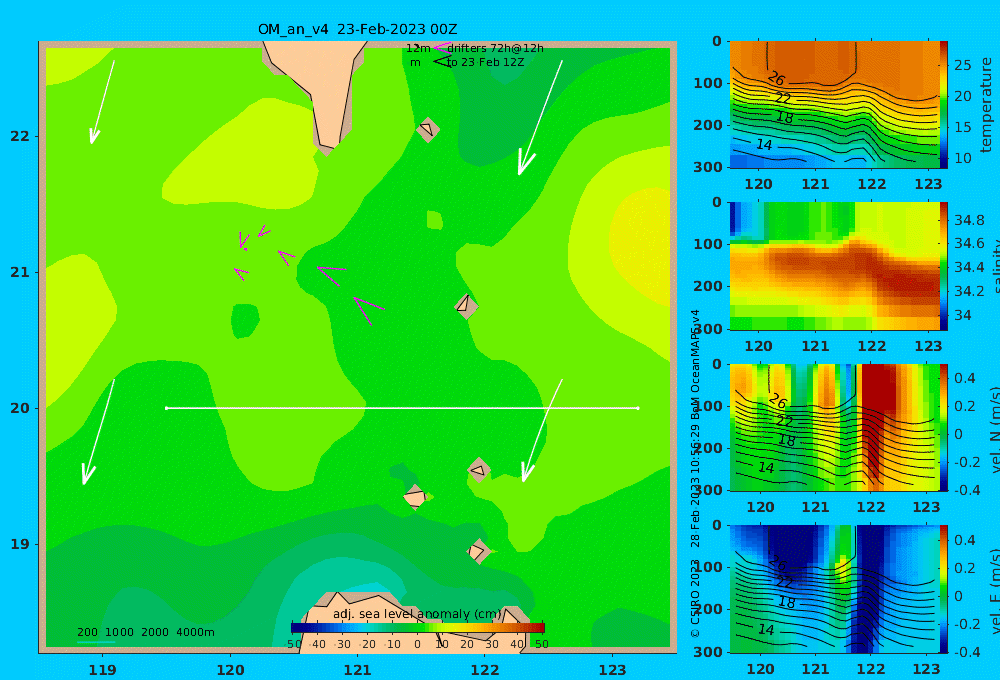Click the salinity colorbar

944,266
